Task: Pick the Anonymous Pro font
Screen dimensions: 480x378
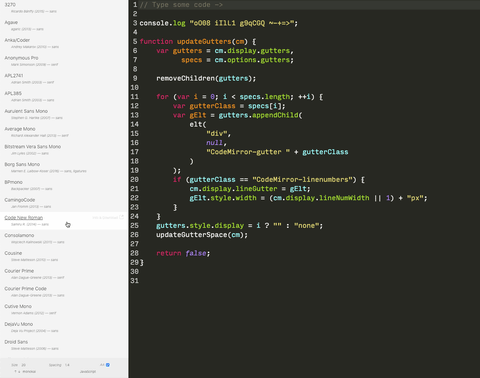Action: pos(21,58)
